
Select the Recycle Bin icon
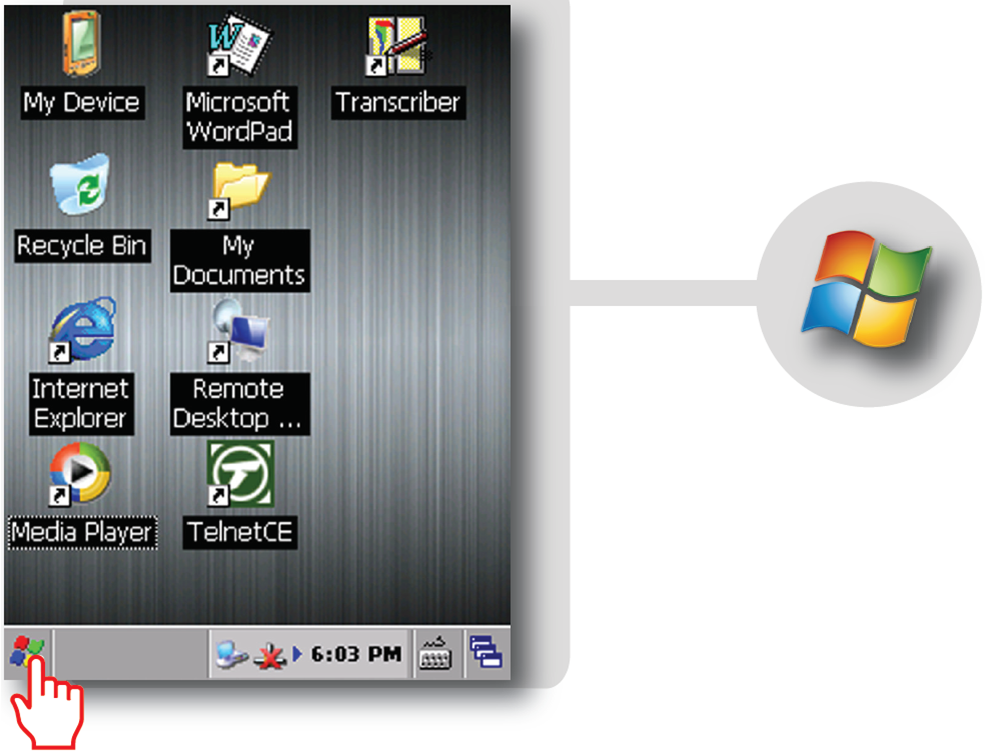coord(80,185)
